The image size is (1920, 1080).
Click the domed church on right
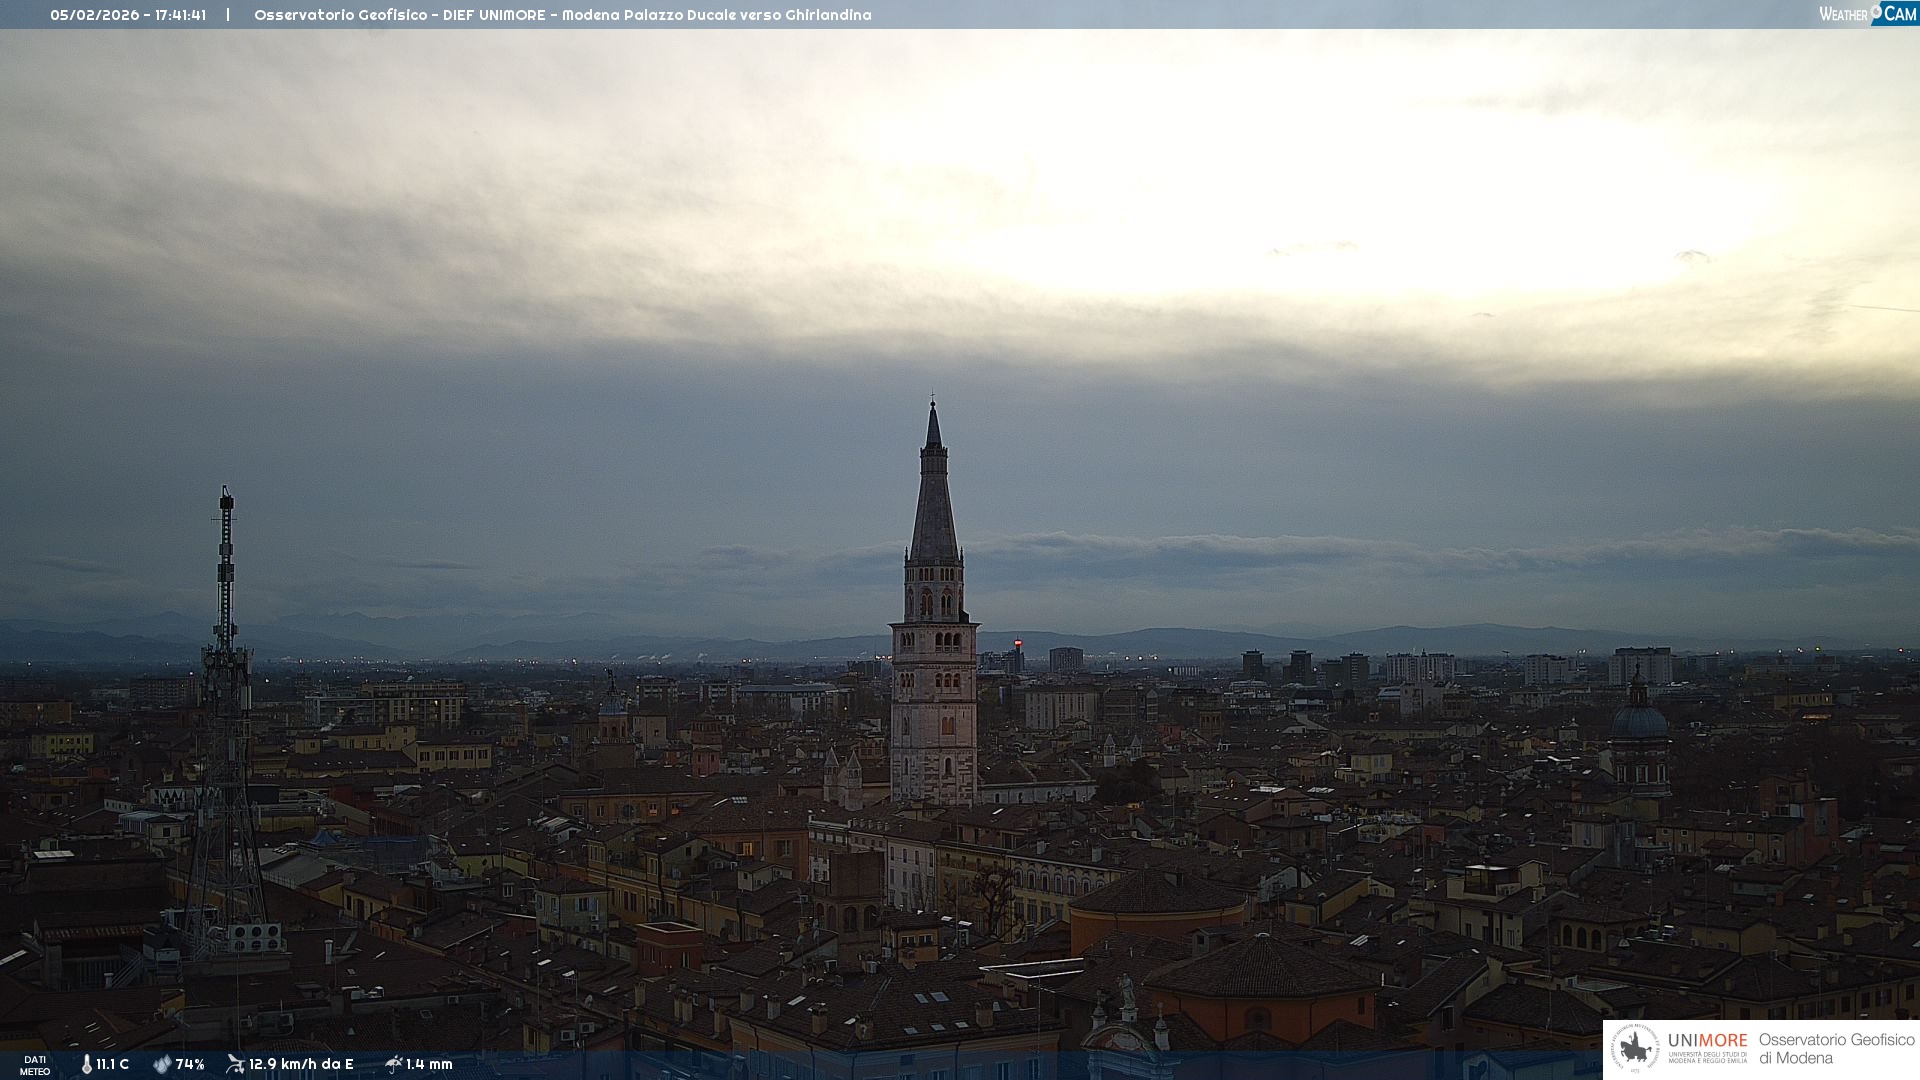click(1639, 722)
